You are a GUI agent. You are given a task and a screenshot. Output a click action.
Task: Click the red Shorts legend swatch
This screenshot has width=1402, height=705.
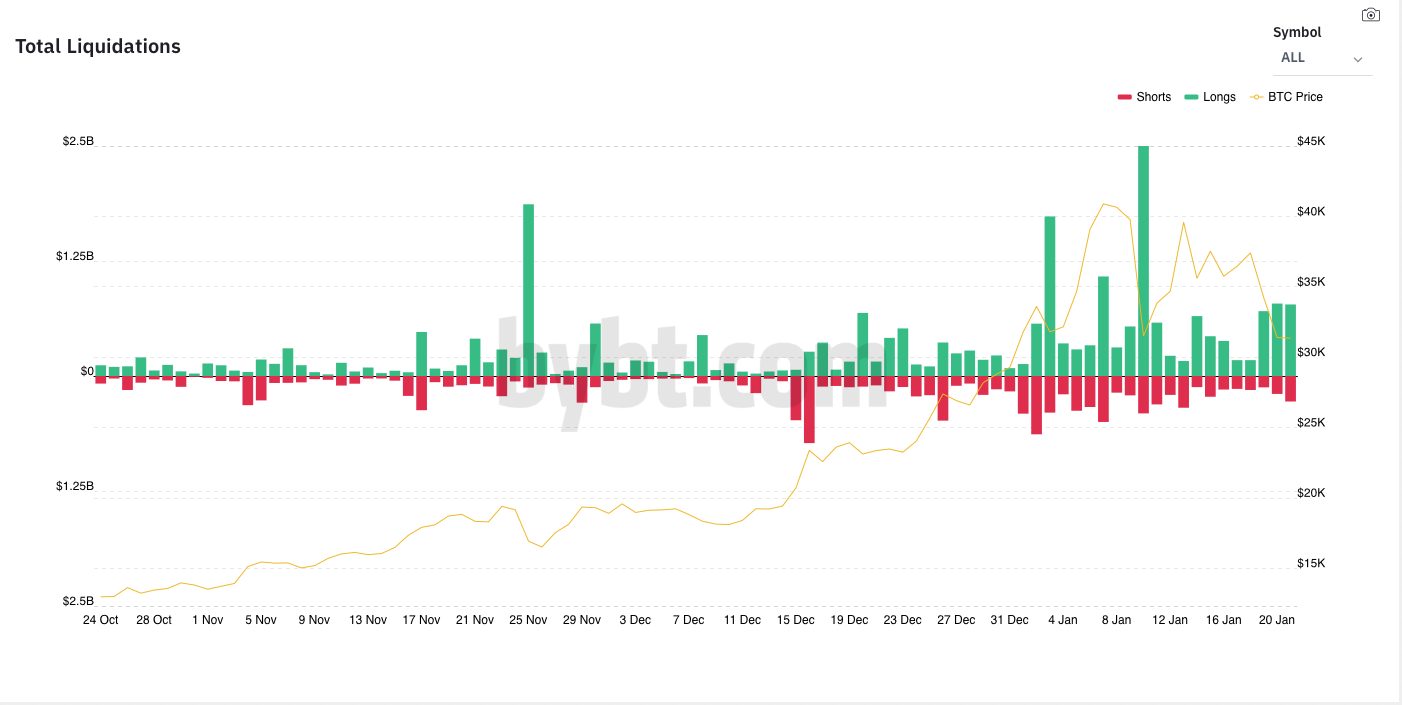[1124, 97]
